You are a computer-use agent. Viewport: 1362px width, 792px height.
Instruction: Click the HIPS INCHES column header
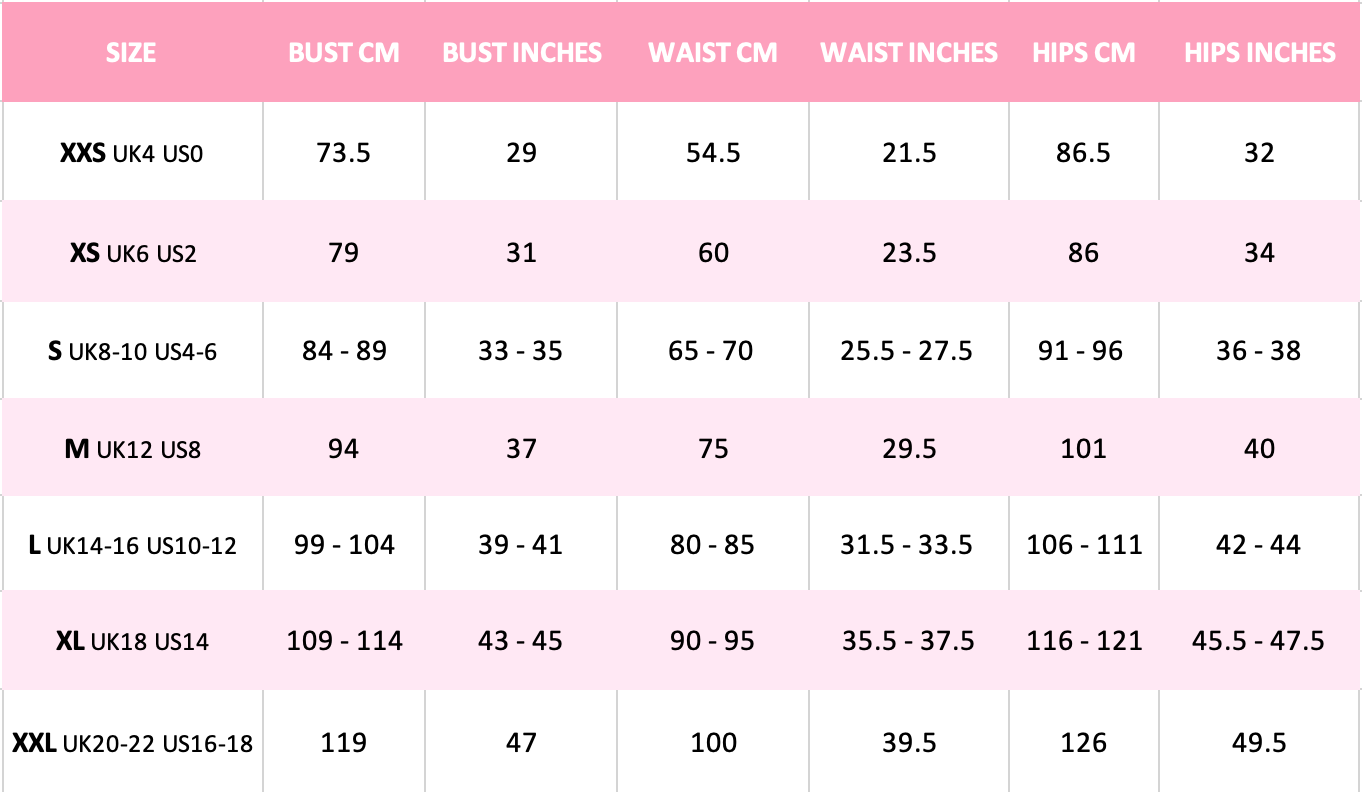[1260, 53]
